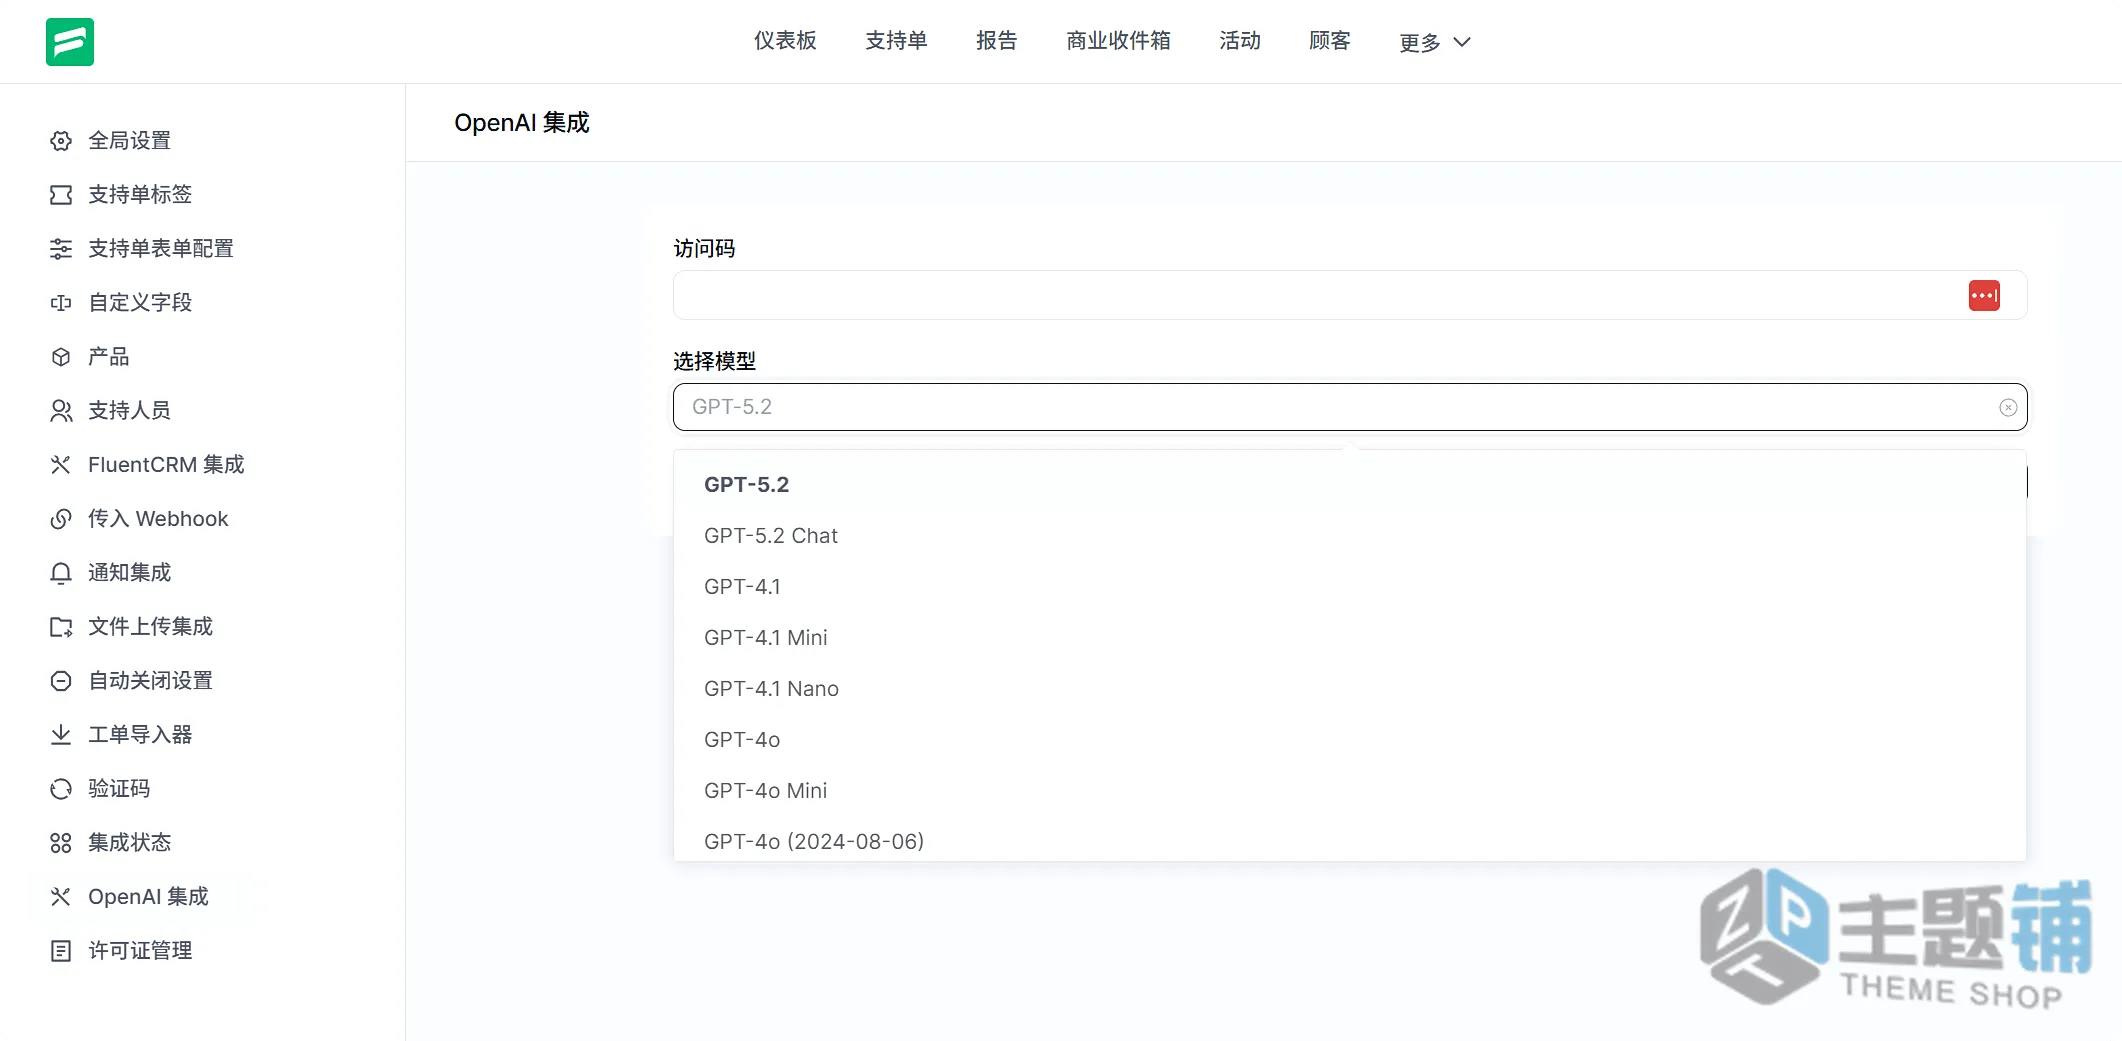
Task: Click the 访问码 input field
Action: click(1350, 295)
